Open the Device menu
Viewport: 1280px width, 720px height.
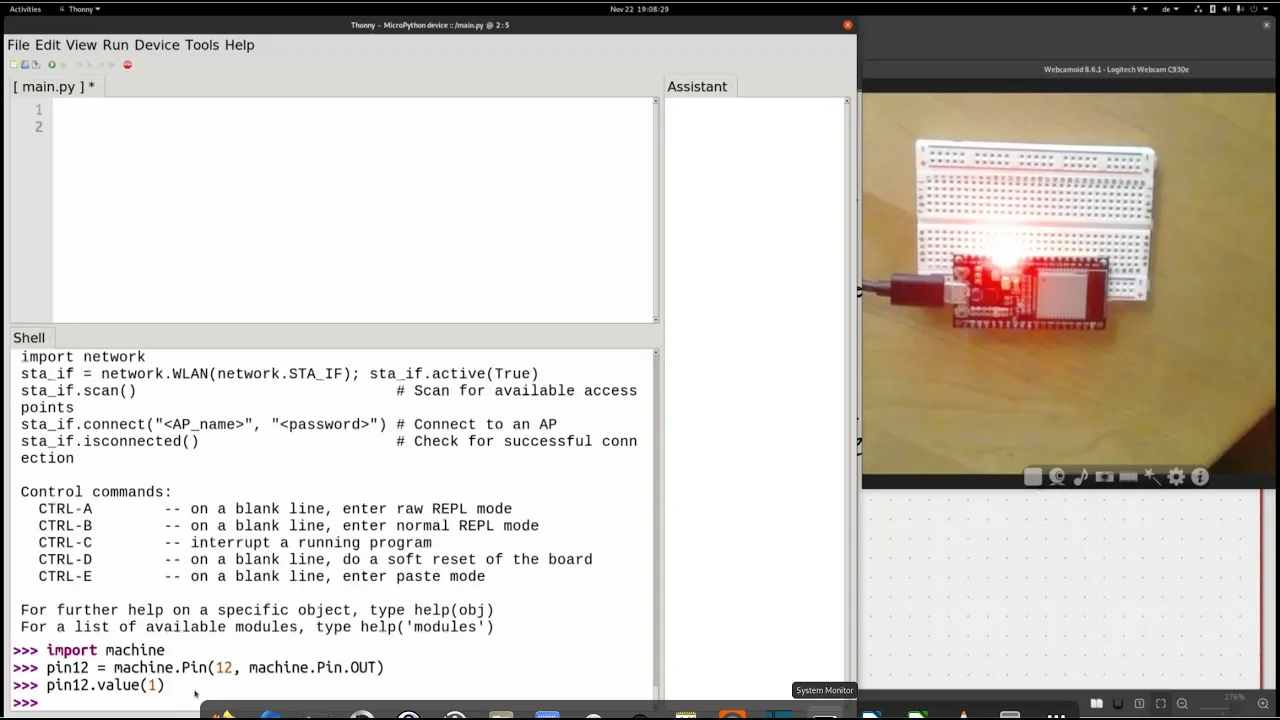click(157, 45)
